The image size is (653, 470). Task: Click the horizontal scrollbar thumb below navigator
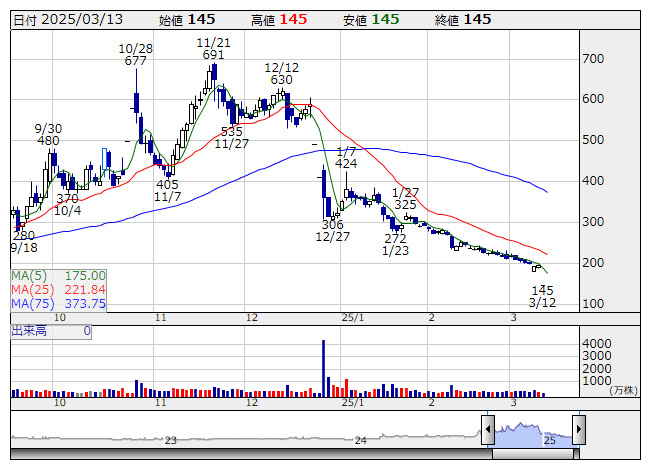(x=533, y=455)
